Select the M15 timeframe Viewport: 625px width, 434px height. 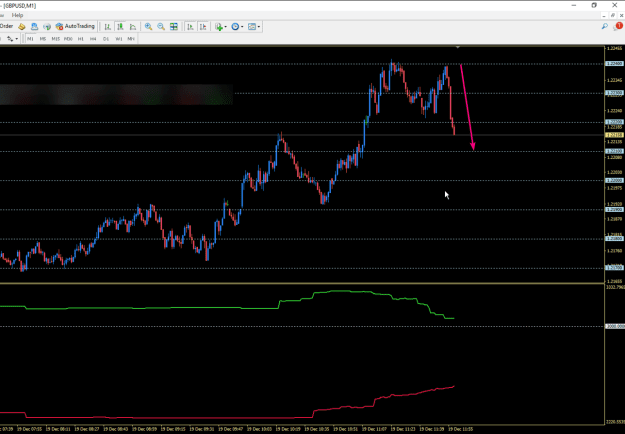tap(55, 39)
